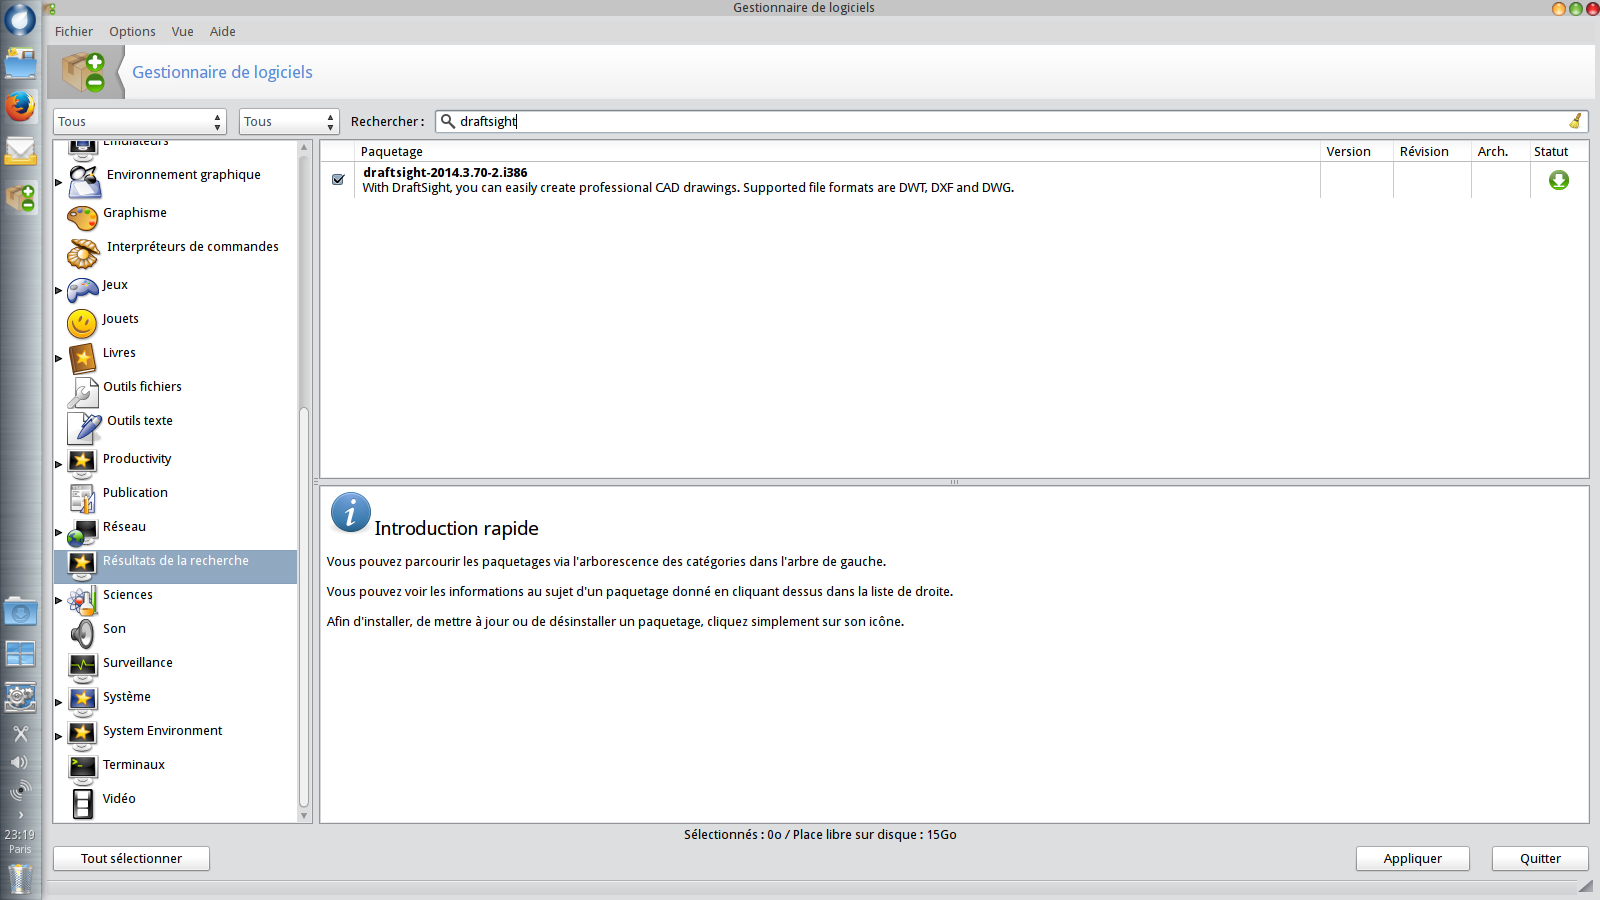This screenshot has height=900, width=1600.
Task: Click the Outils texte pen icon
Action: coord(84,428)
